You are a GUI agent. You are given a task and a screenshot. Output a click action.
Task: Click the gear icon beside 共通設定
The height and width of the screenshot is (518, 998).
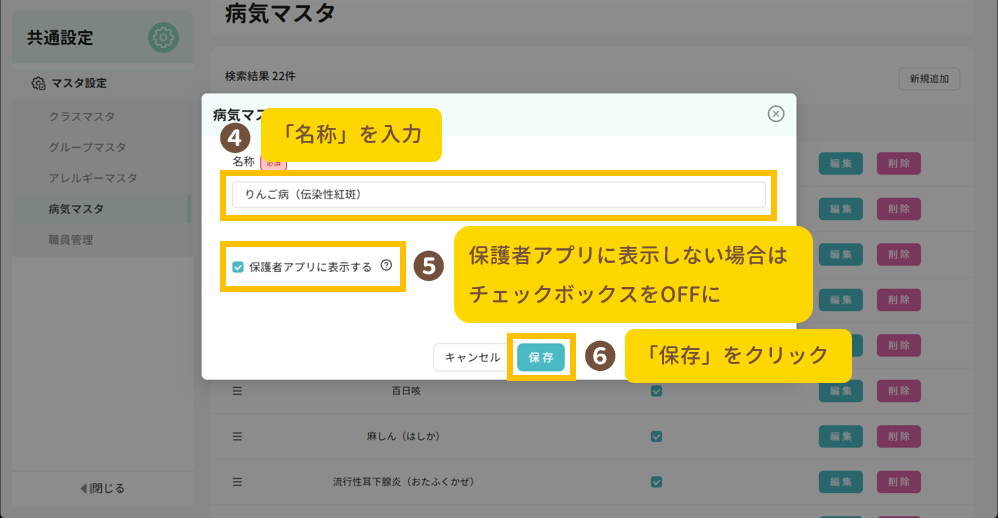tap(162, 38)
